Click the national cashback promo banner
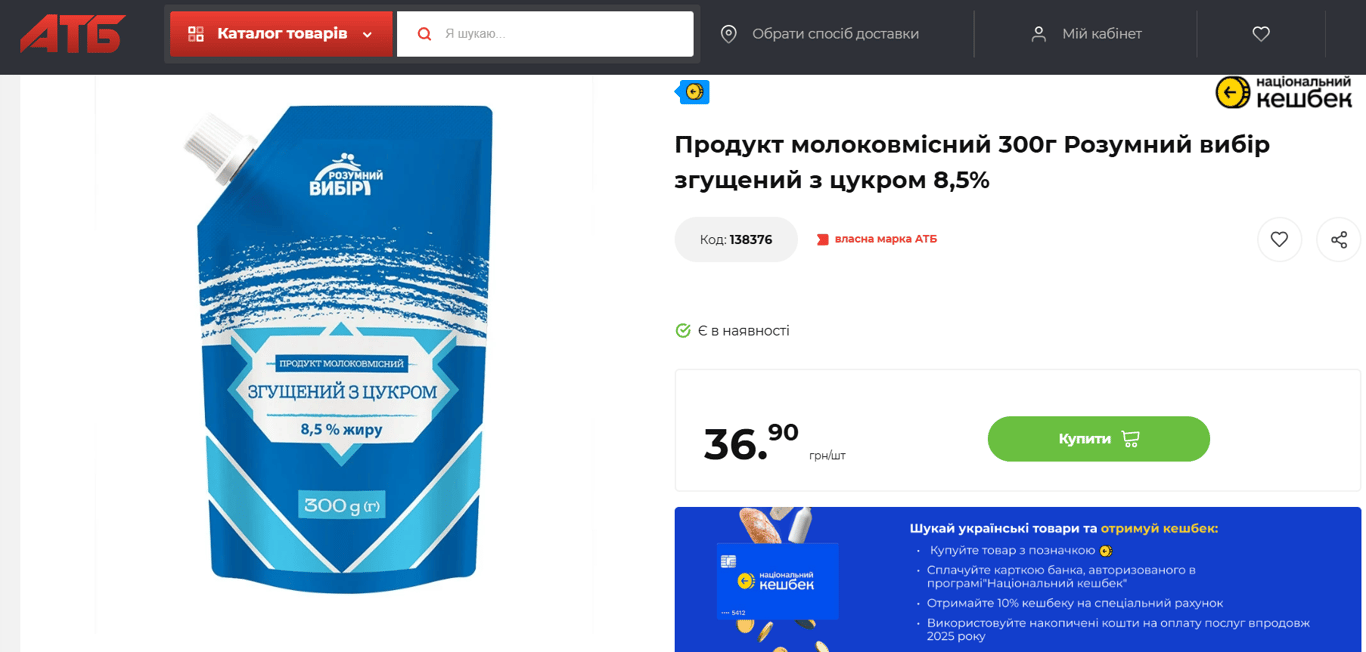 (1018, 579)
